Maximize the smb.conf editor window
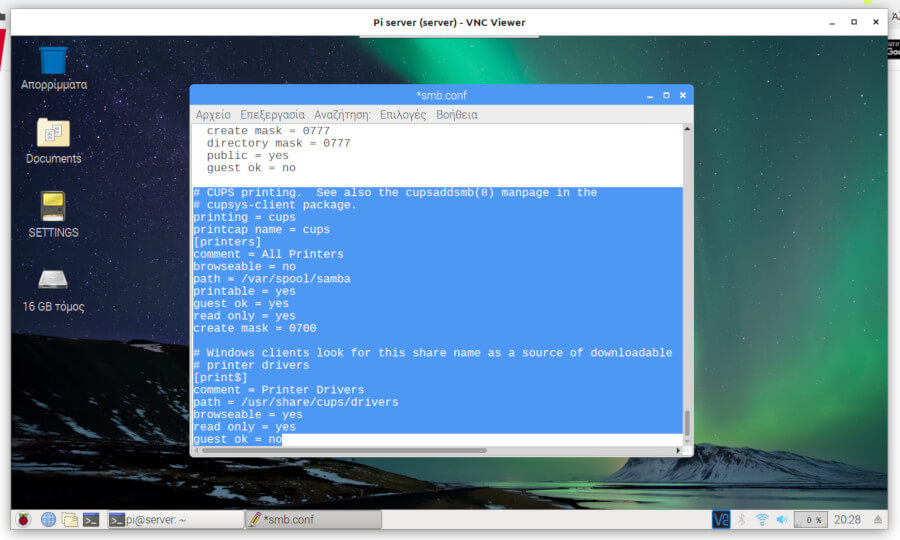 point(666,95)
